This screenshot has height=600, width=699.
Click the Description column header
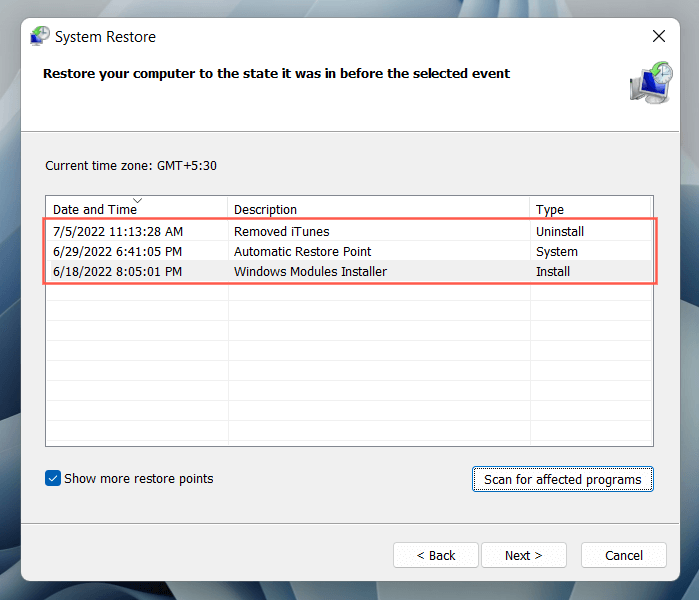pos(265,209)
